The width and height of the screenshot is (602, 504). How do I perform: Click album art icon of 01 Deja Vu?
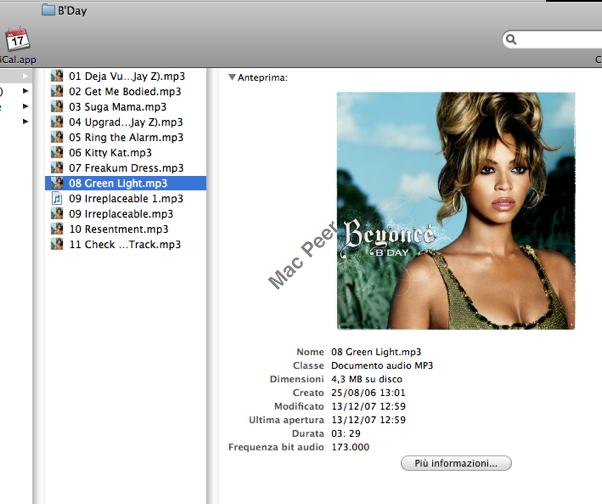click(x=57, y=76)
